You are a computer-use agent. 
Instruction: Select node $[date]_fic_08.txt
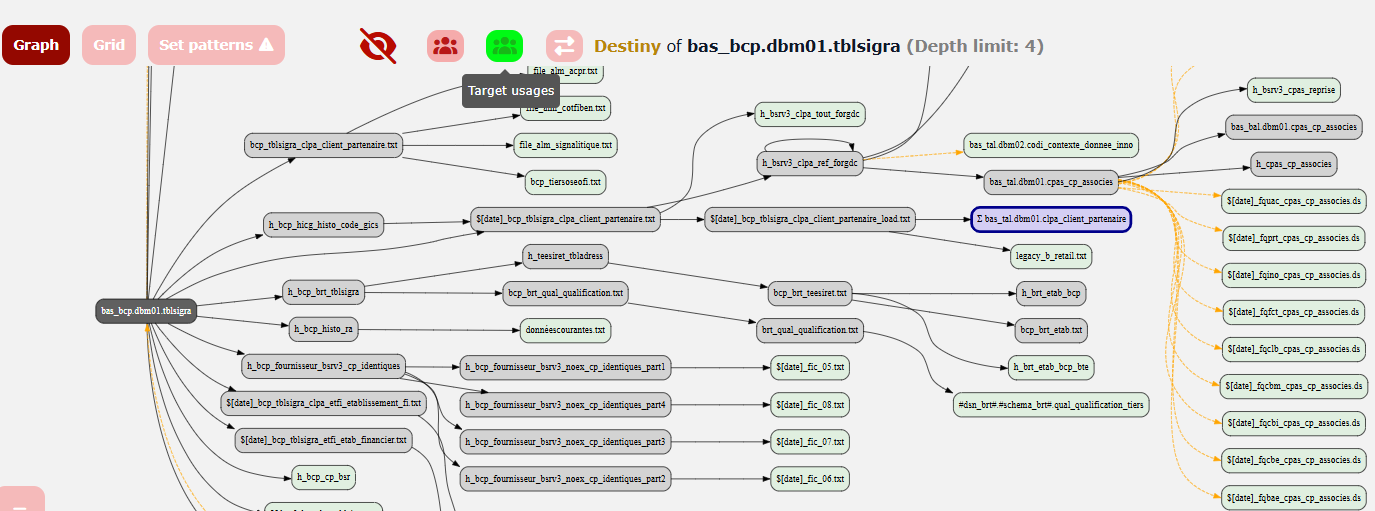[810, 405]
